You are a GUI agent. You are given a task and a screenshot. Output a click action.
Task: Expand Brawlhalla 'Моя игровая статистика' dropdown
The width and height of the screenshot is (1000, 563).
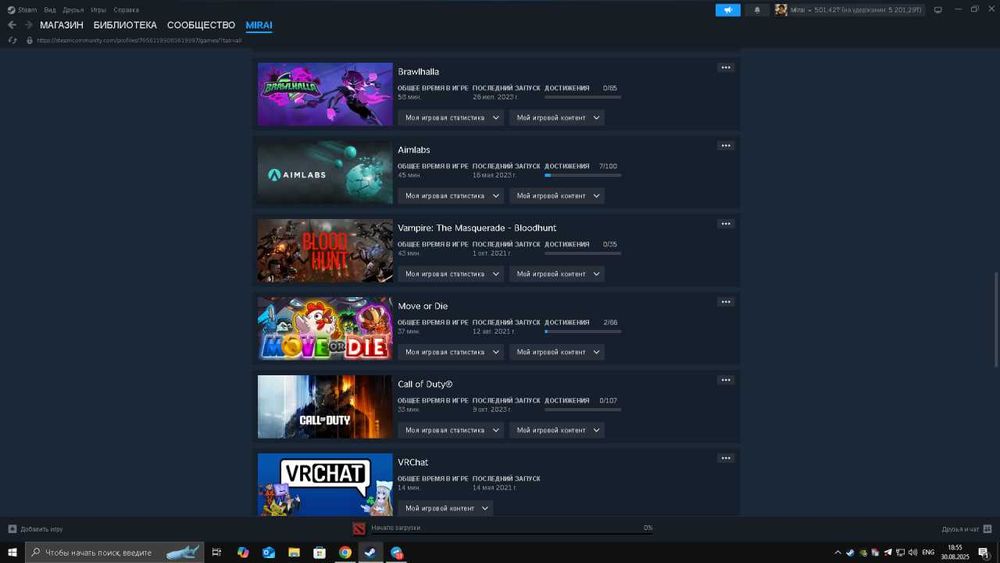click(451, 118)
